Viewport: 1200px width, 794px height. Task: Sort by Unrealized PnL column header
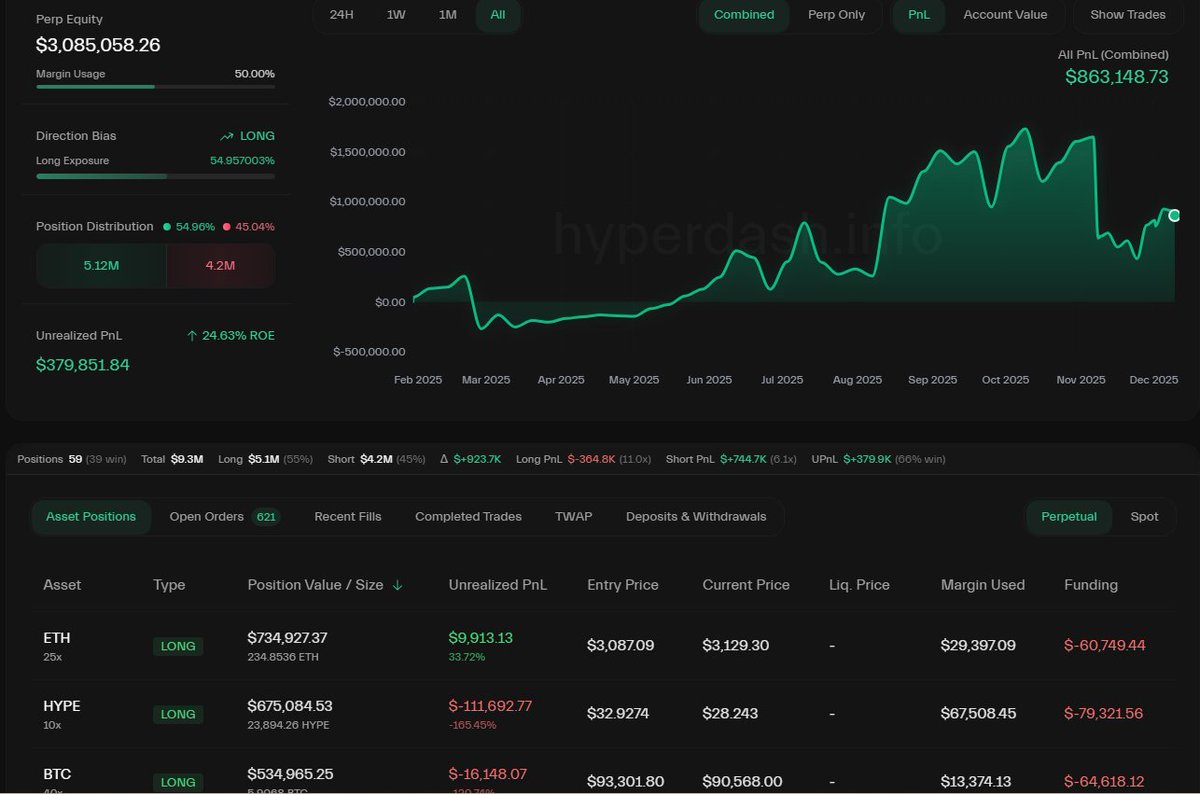[498, 585]
